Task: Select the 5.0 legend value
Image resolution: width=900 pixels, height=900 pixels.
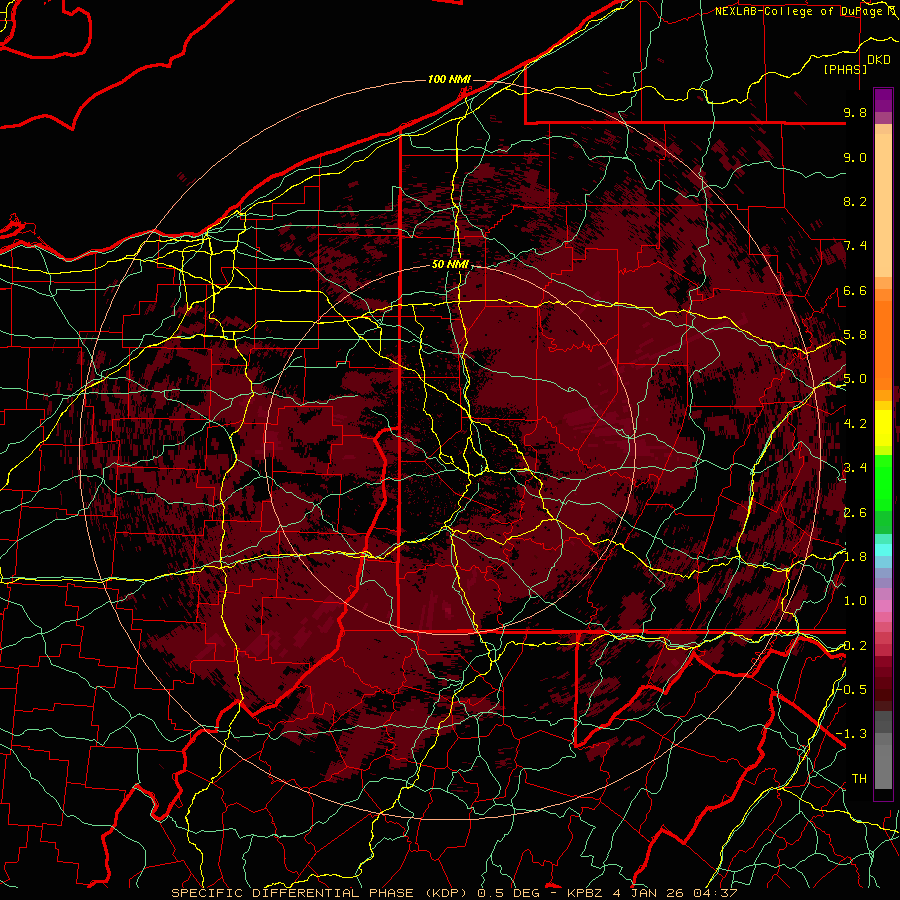Action: click(x=855, y=379)
